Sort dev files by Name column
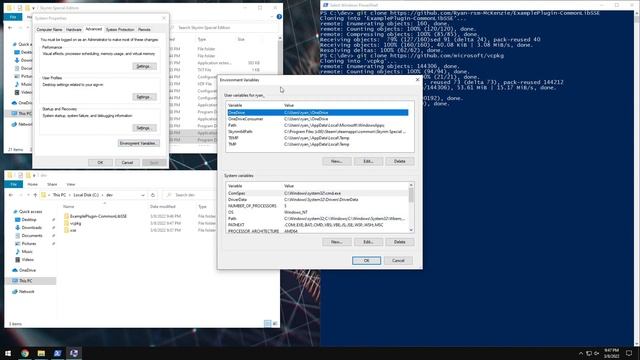Viewport: 640px width, 360px height. point(69,207)
